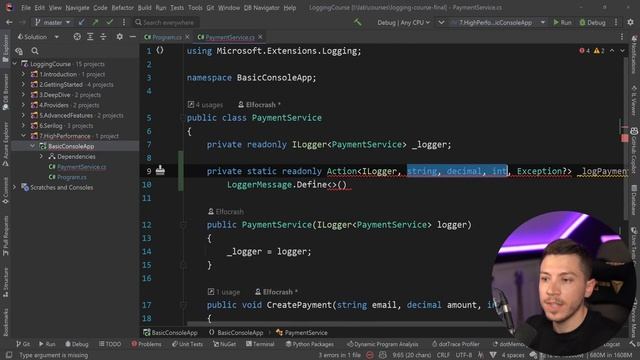
Task: Expand the 3.DeepDive folder
Action: 23,95
